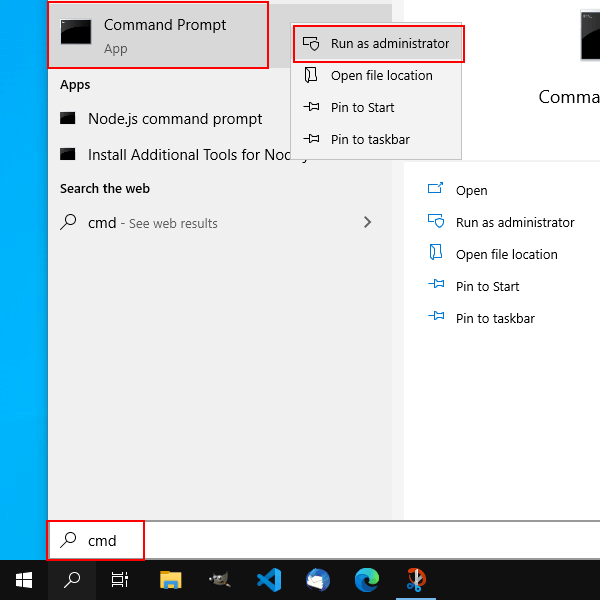Screen dimensions: 600x600
Task: Click Open in the right details pane
Action: click(471, 190)
